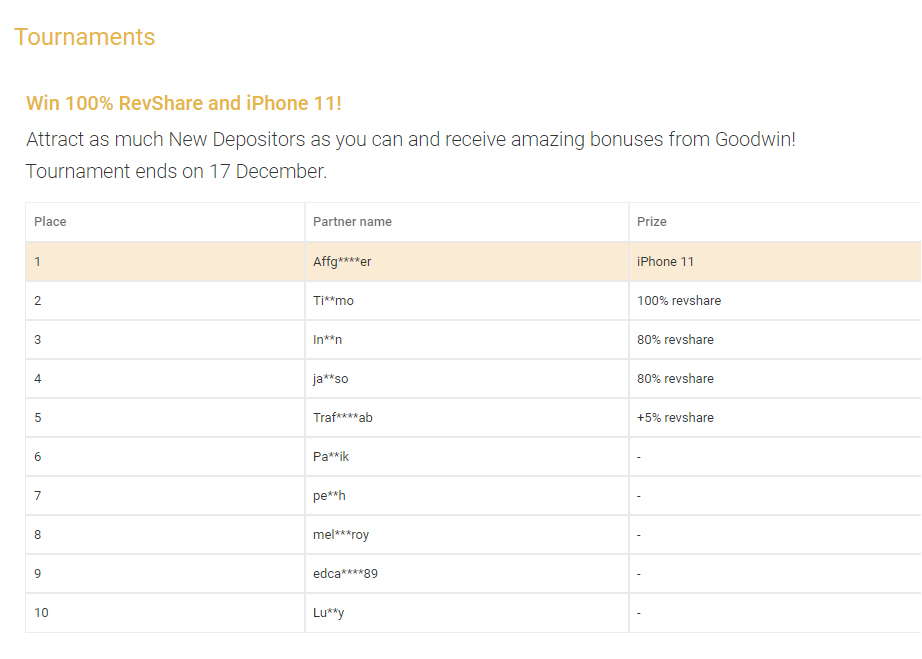Click the Tournaments page heading

(x=85, y=37)
